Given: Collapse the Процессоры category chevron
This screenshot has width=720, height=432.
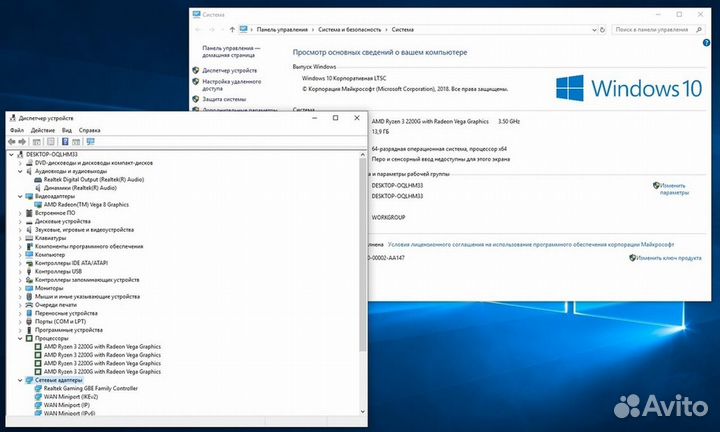Looking at the screenshot, I should point(20,338).
